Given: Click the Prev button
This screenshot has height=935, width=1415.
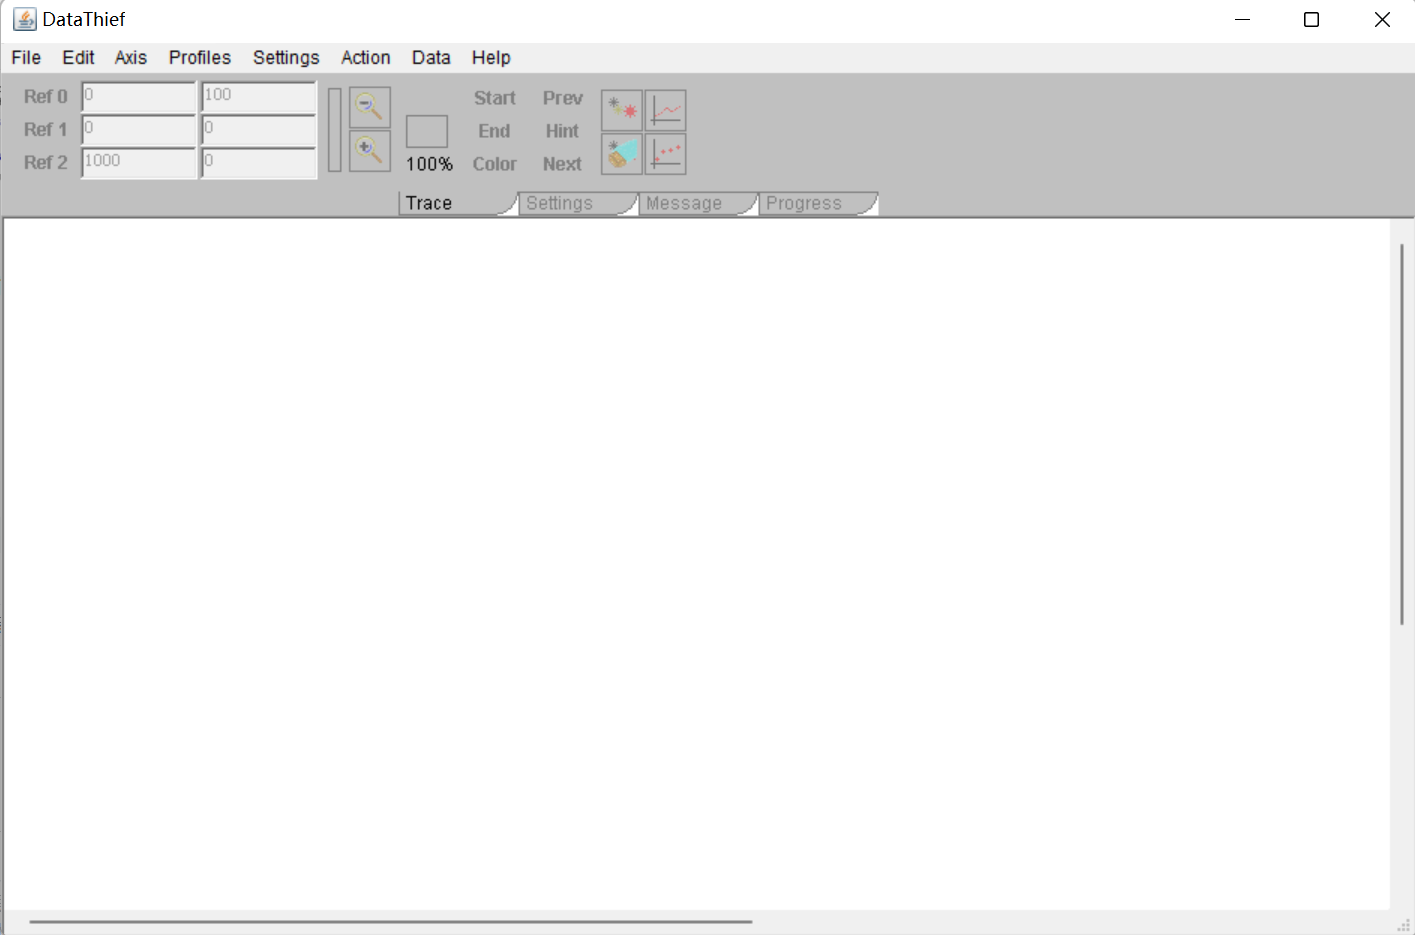Looking at the screenshot, I should [x=563, y=98].
